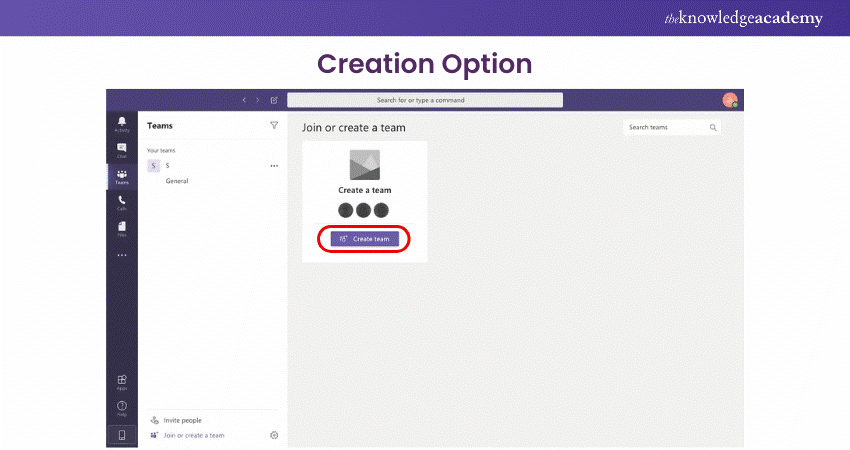Open Files from the left rail
850x450 pixels.
(122, 229)
